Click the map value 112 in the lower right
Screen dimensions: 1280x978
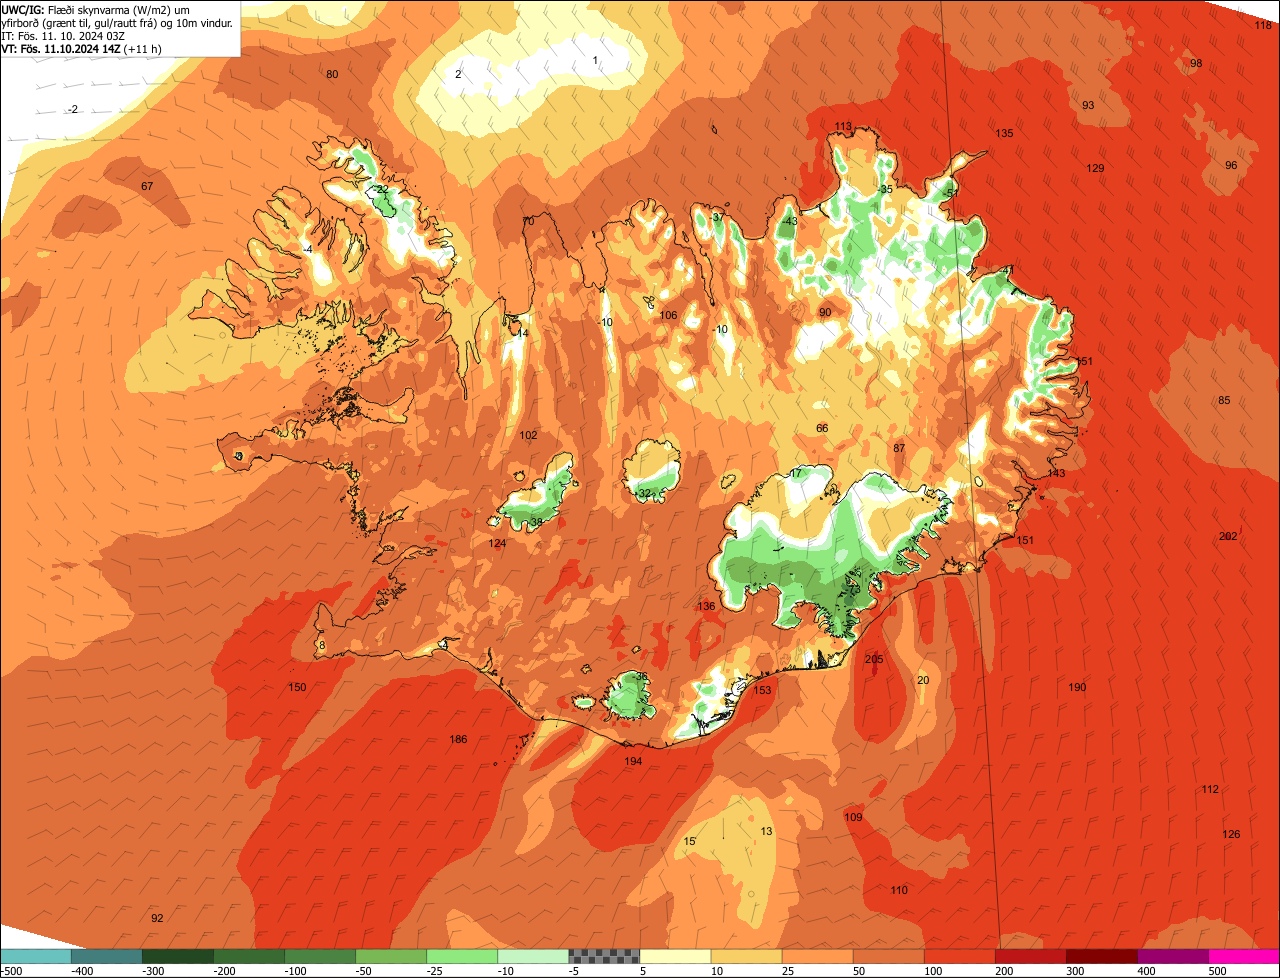coord(1210,789)
